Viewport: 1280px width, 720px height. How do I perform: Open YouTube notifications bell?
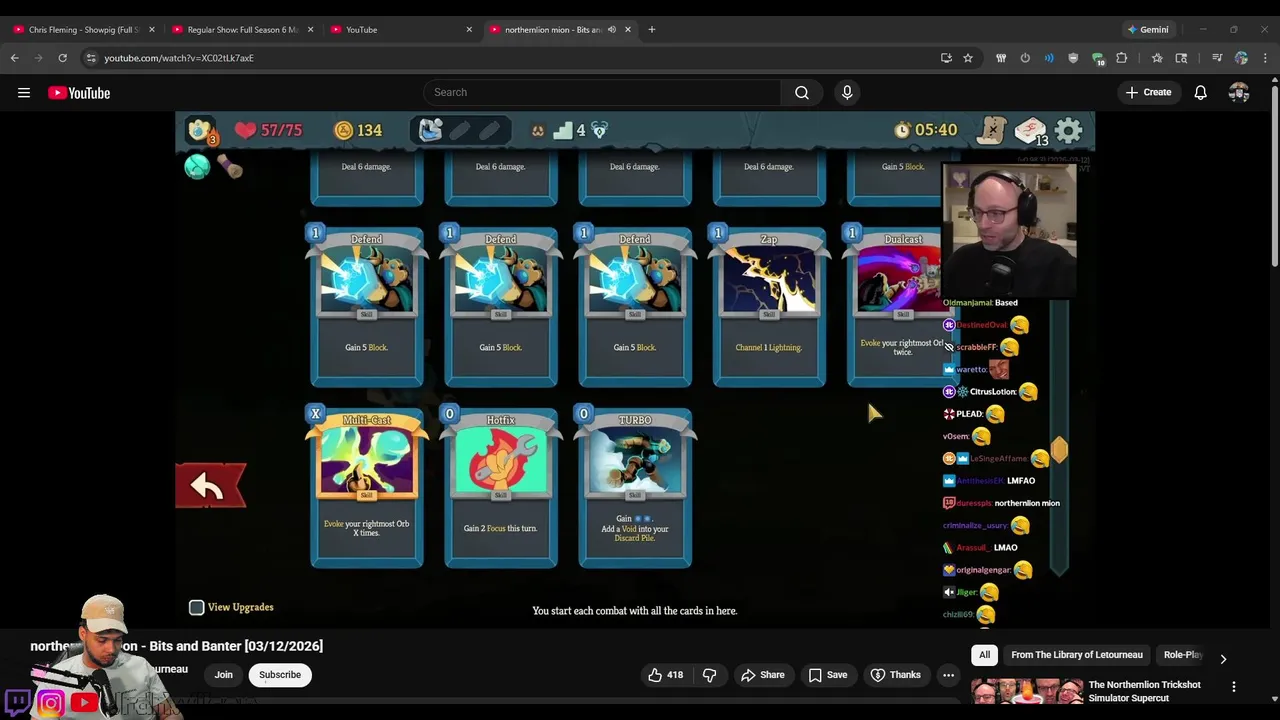click(1200, 93)
